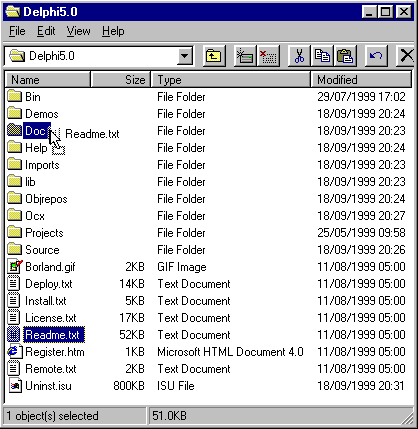Click the Undo arrow toolbar icon
Image resolution: width=418 pixels, height=429 pixels.
(x=376, y=56)
